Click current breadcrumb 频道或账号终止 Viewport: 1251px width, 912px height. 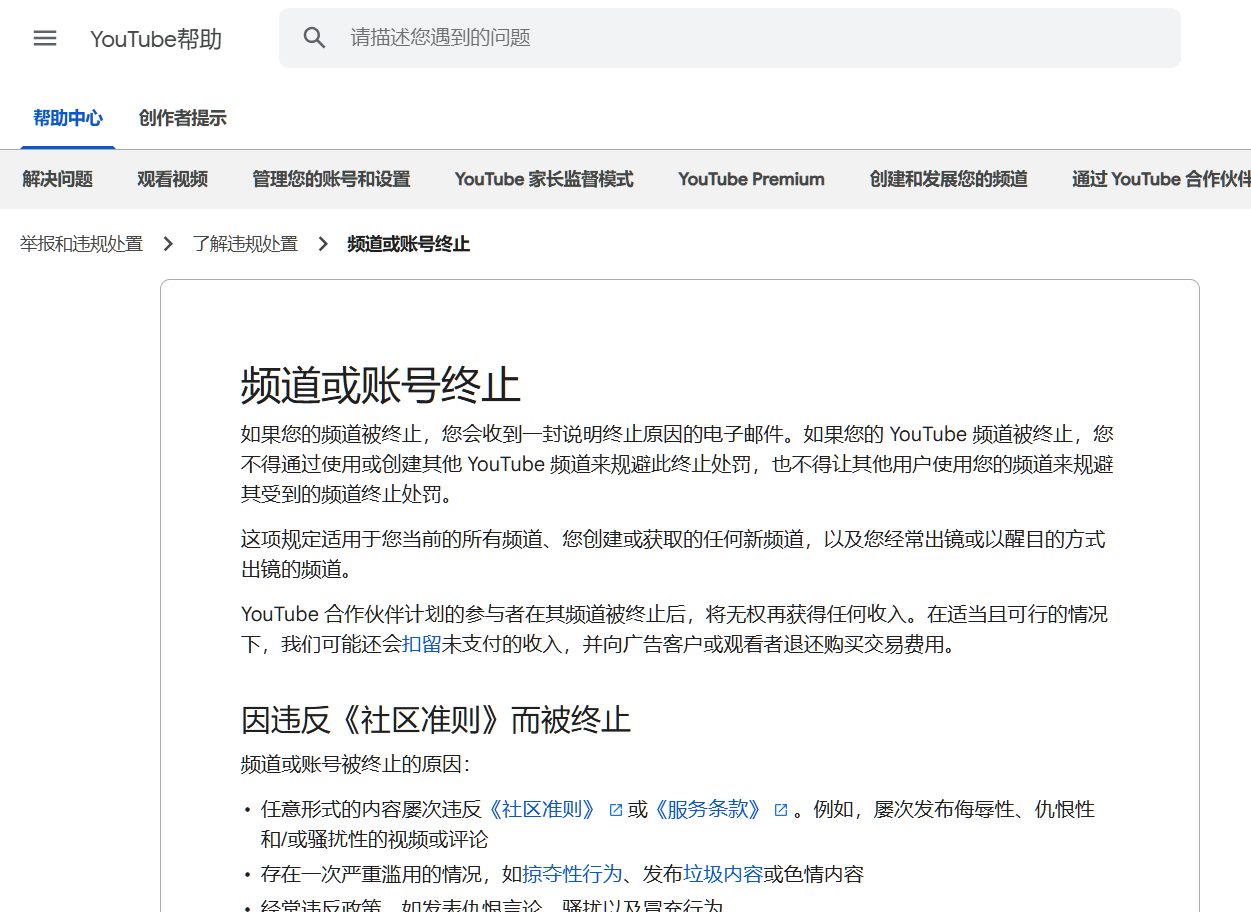point(408,244)
